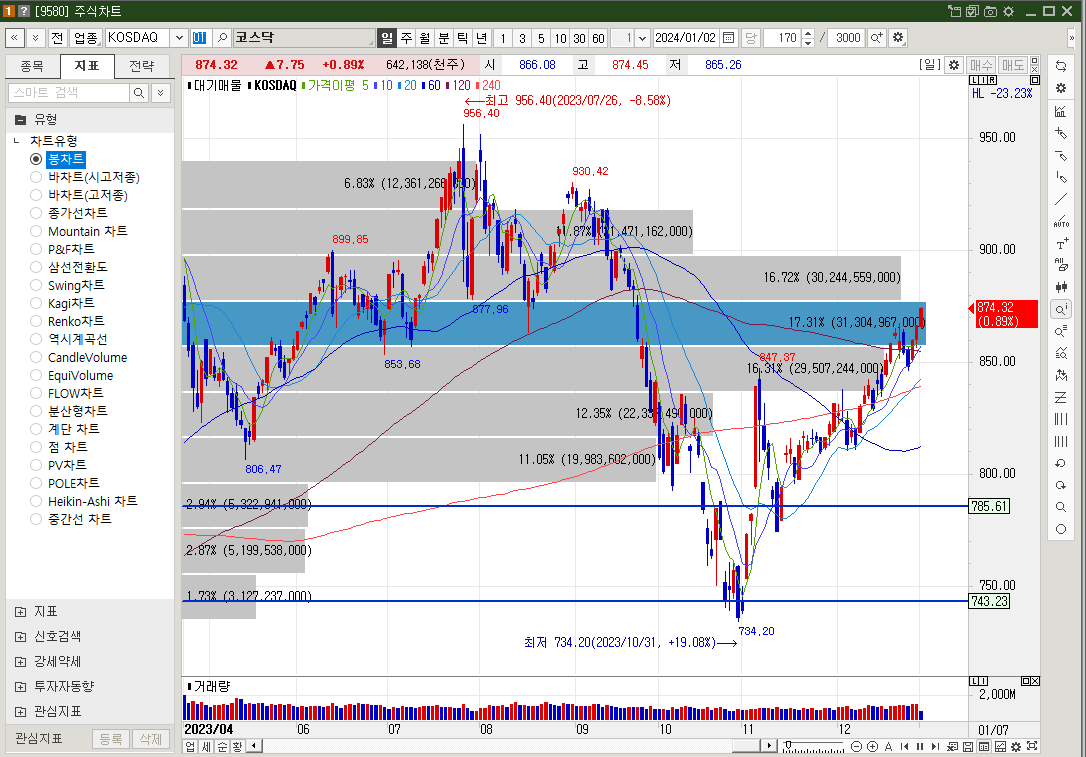The width and height of the screenshot is (1086, 757).
Task: Click the undo rotate-left arrow icon
Action: pos(1060,463)
